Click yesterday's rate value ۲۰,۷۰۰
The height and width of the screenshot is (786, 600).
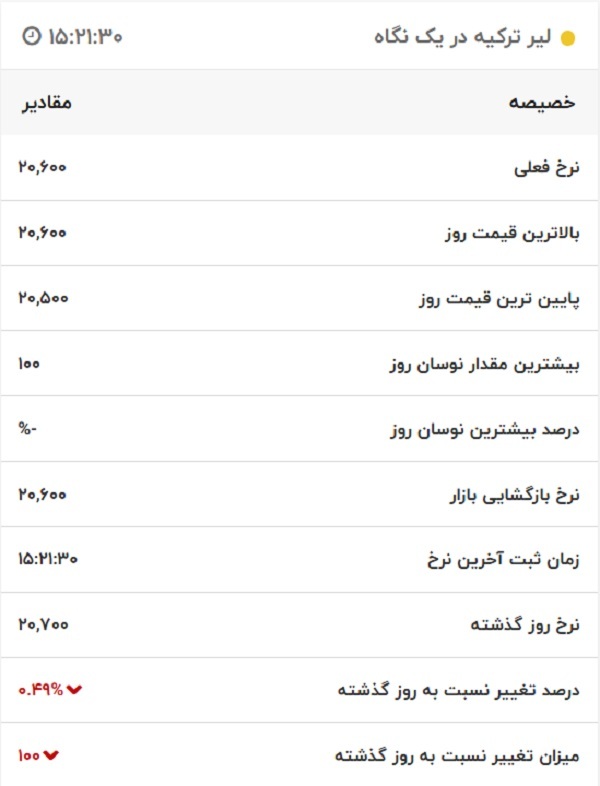click(x=42, y=624)
